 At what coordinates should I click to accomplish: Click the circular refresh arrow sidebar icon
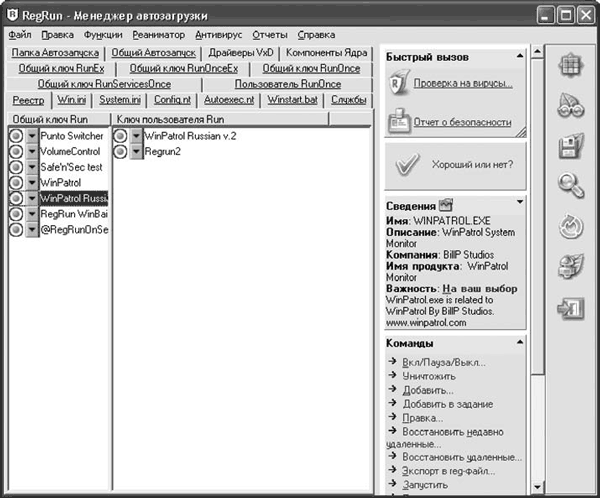coord(571,226)
